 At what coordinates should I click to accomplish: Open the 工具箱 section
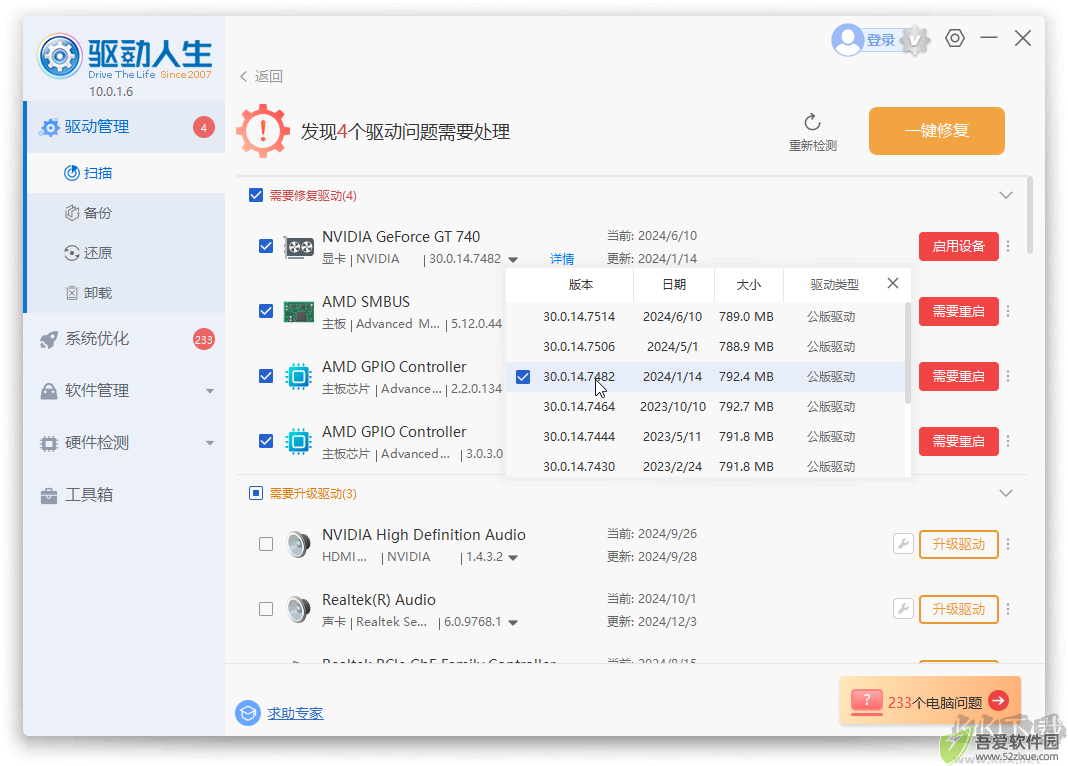[x=125, y=495]
